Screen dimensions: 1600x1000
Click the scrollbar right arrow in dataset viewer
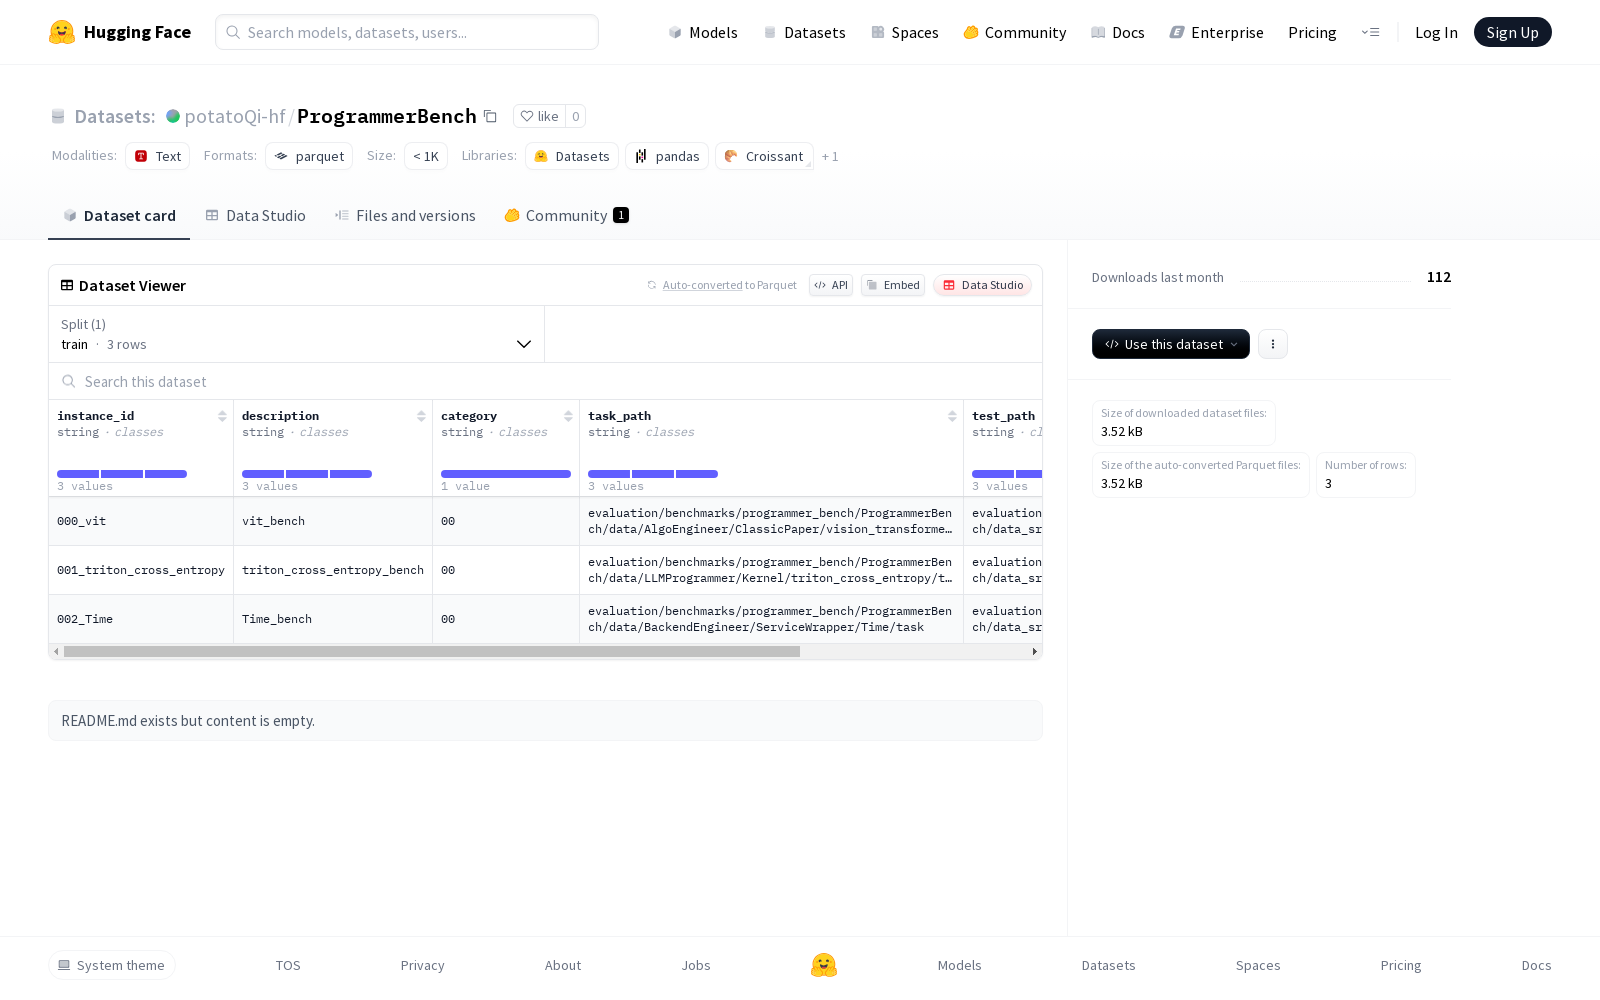pyautogui.click(x=1034, y=651)
